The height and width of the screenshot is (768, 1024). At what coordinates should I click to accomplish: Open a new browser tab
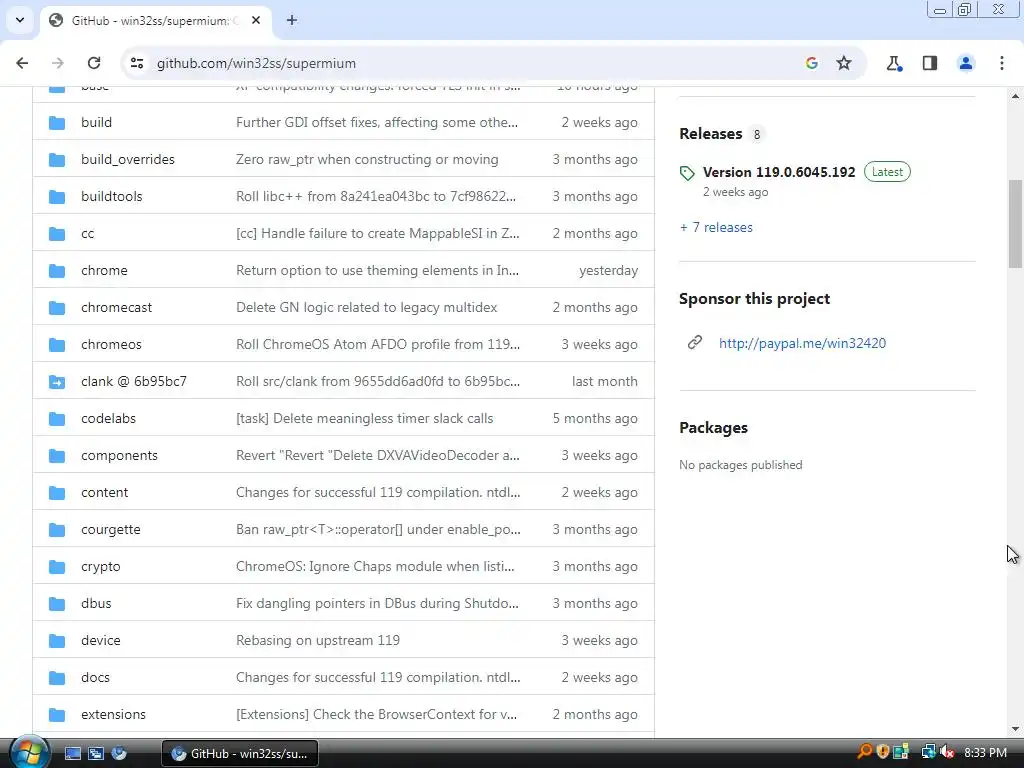point(292,20)
